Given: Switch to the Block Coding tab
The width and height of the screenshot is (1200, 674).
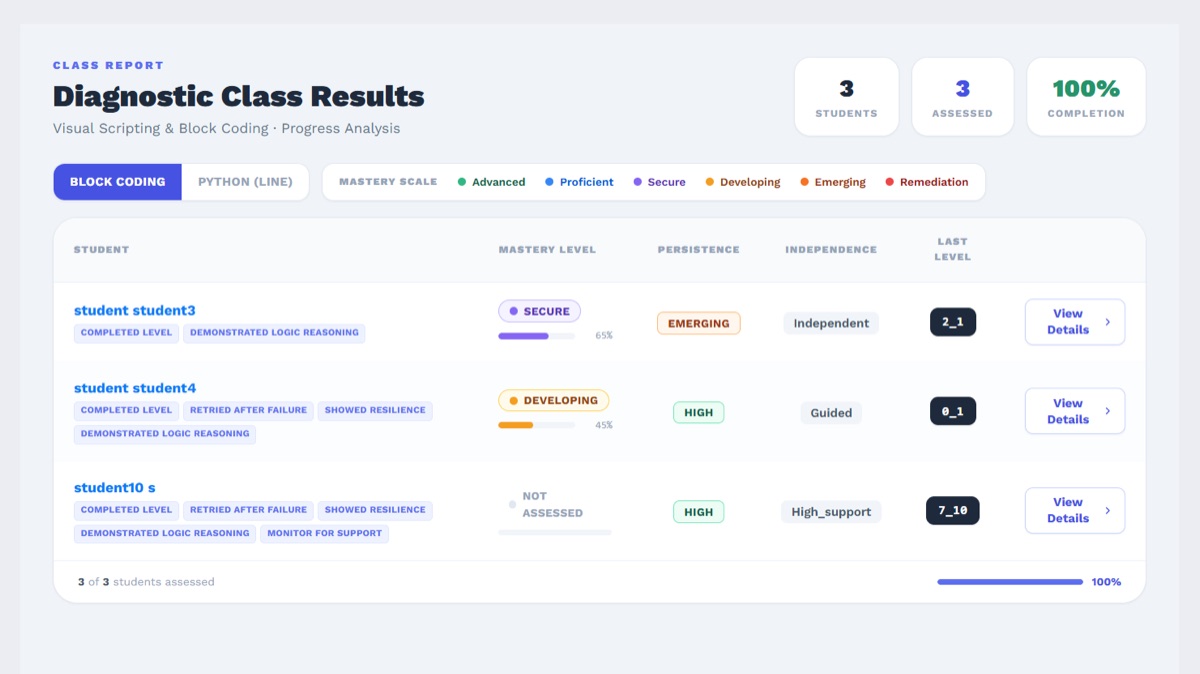Looking at the screenshot, I should tap(117, 182).
